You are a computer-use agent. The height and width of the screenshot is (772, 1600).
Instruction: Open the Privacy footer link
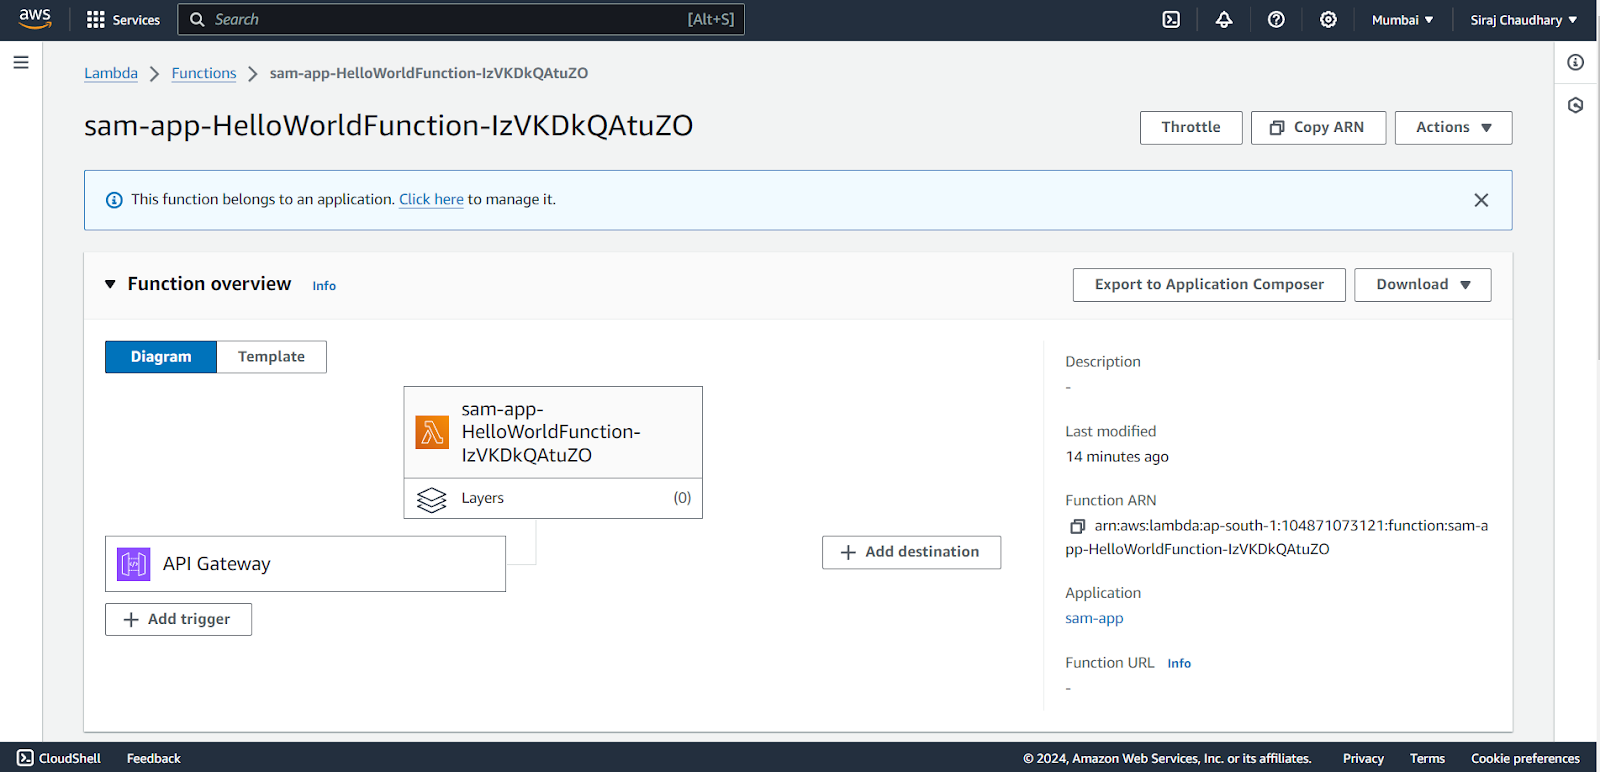(1363, 758)
